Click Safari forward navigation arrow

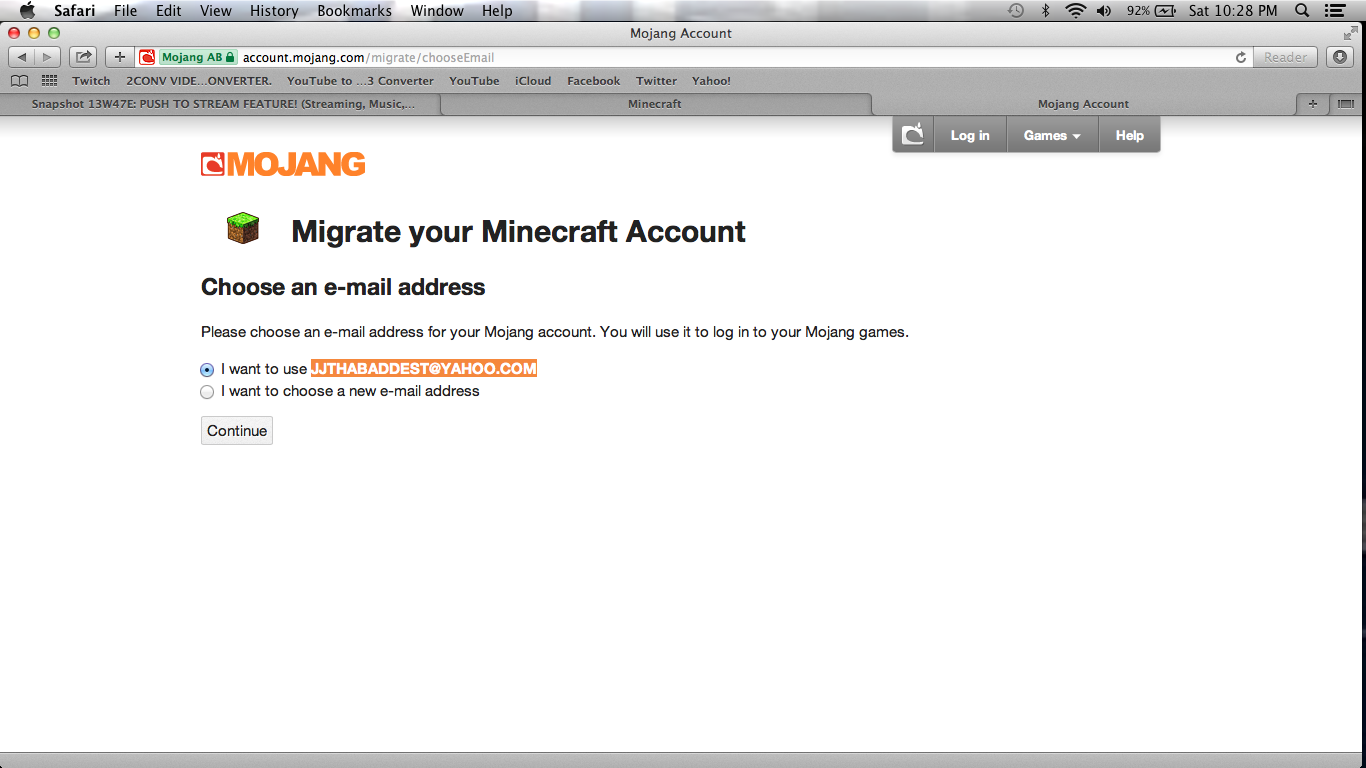tap(48, 57)
